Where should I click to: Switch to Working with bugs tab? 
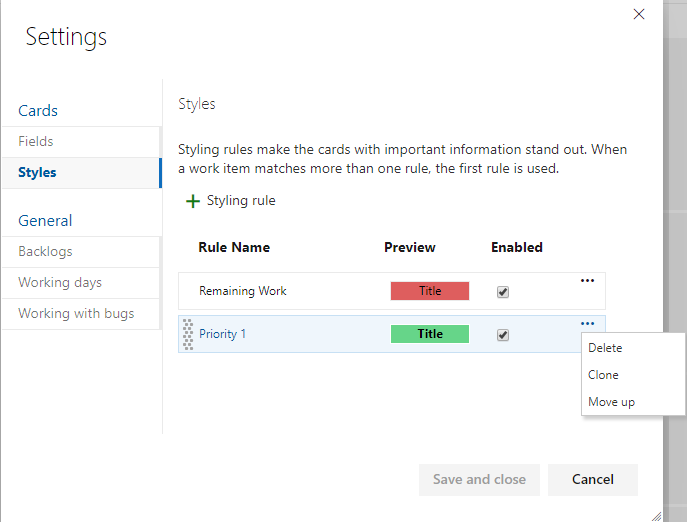(81, 314)
